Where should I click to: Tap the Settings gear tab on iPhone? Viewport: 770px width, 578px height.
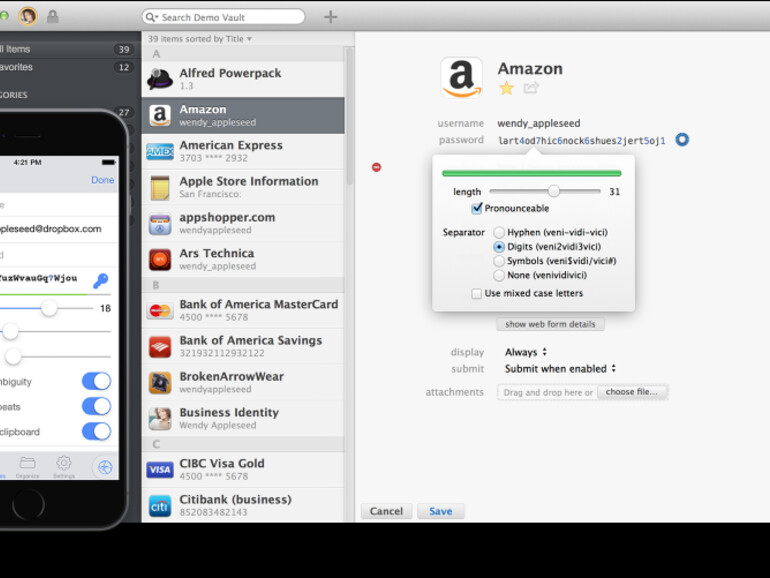63,467
